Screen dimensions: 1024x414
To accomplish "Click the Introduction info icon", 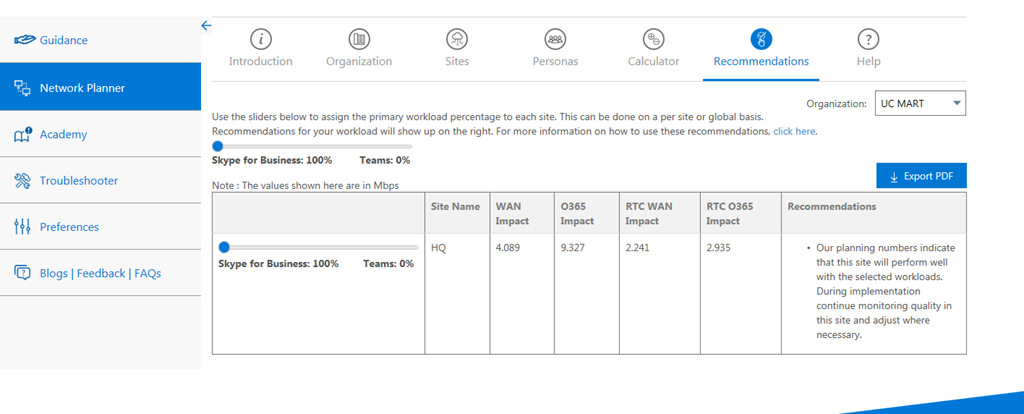I will pos(260,39).
